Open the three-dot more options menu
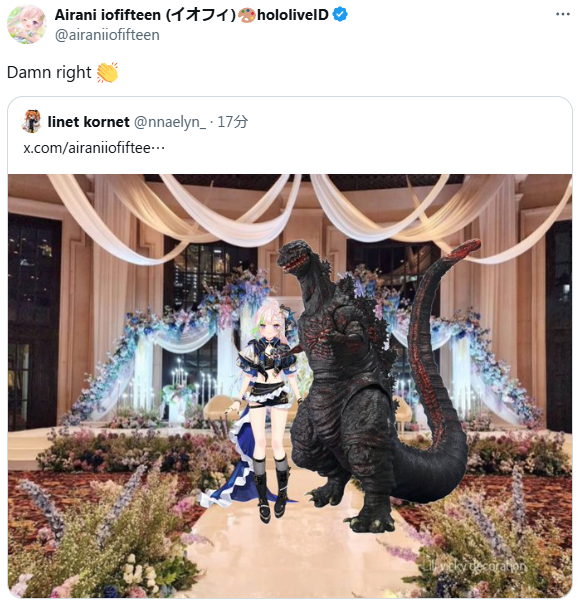This screenshot has height=604, width=579. tap(562, 14)
